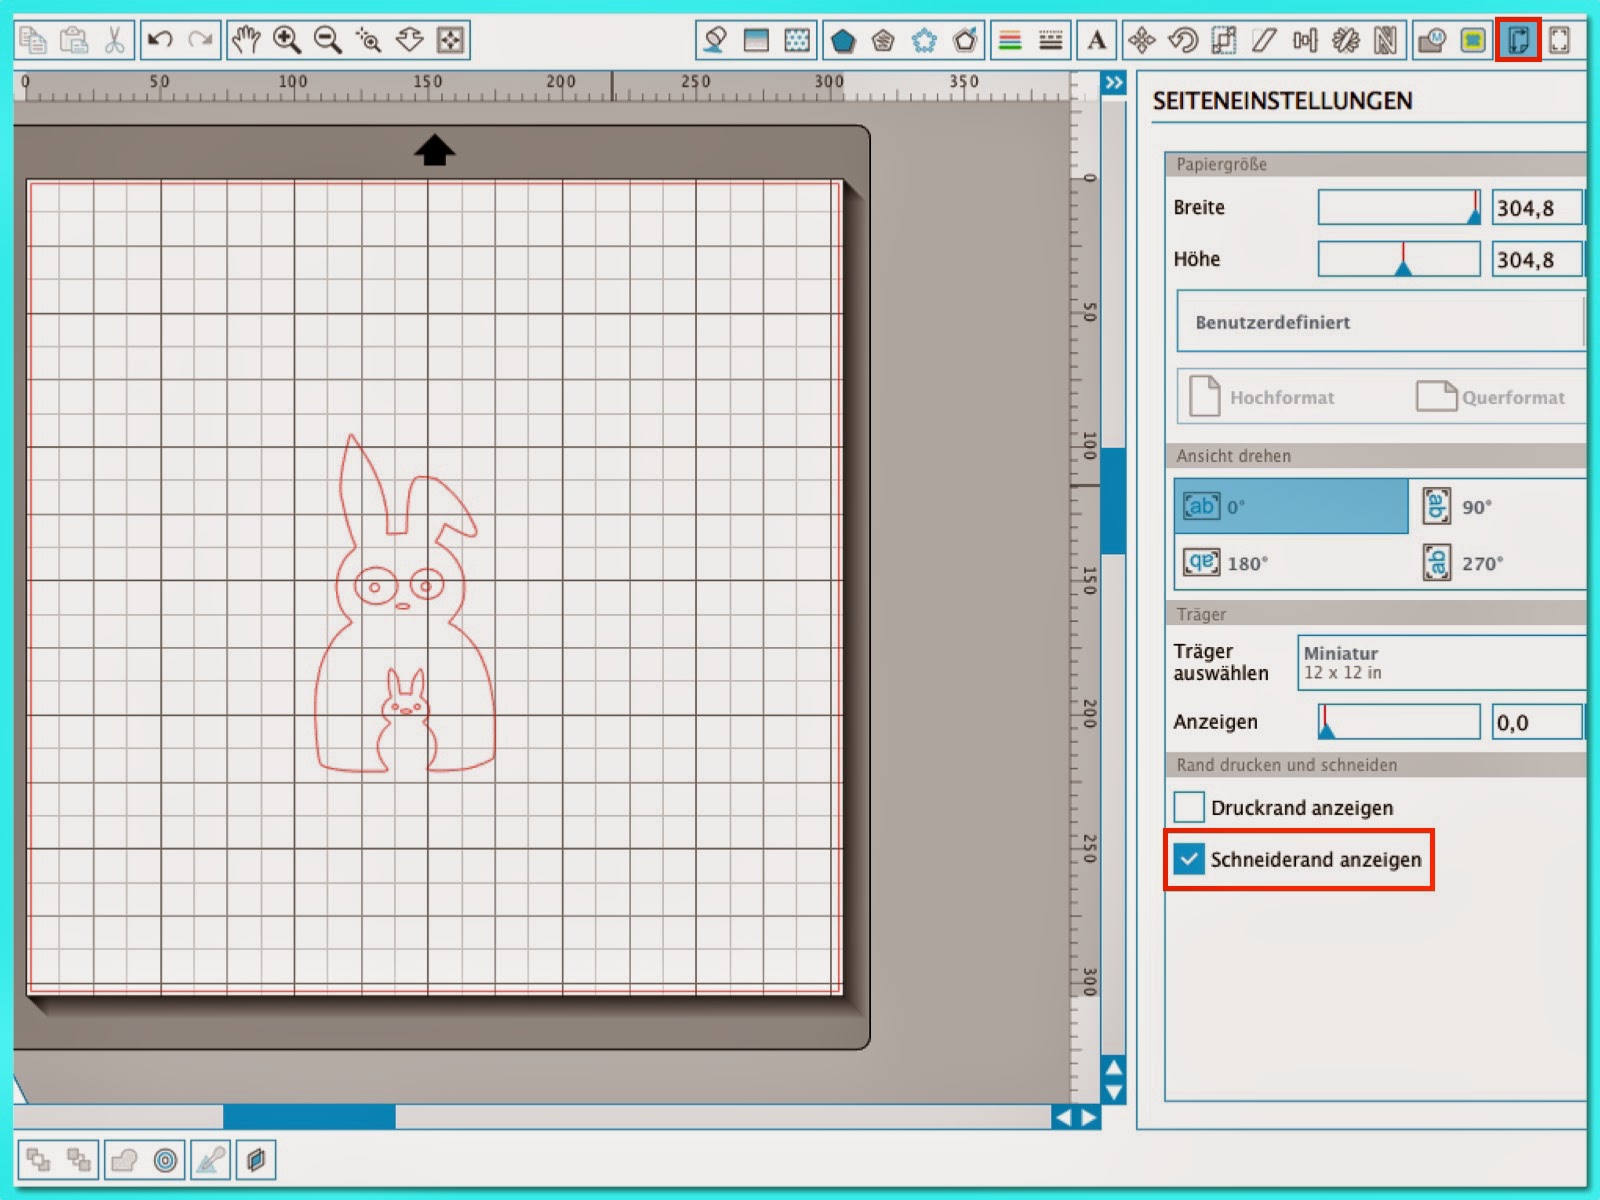This screenshot has width=1600, height=1200.
Task: Click the horizontal scrollbar thumb
Action: tap(309, 1117)
